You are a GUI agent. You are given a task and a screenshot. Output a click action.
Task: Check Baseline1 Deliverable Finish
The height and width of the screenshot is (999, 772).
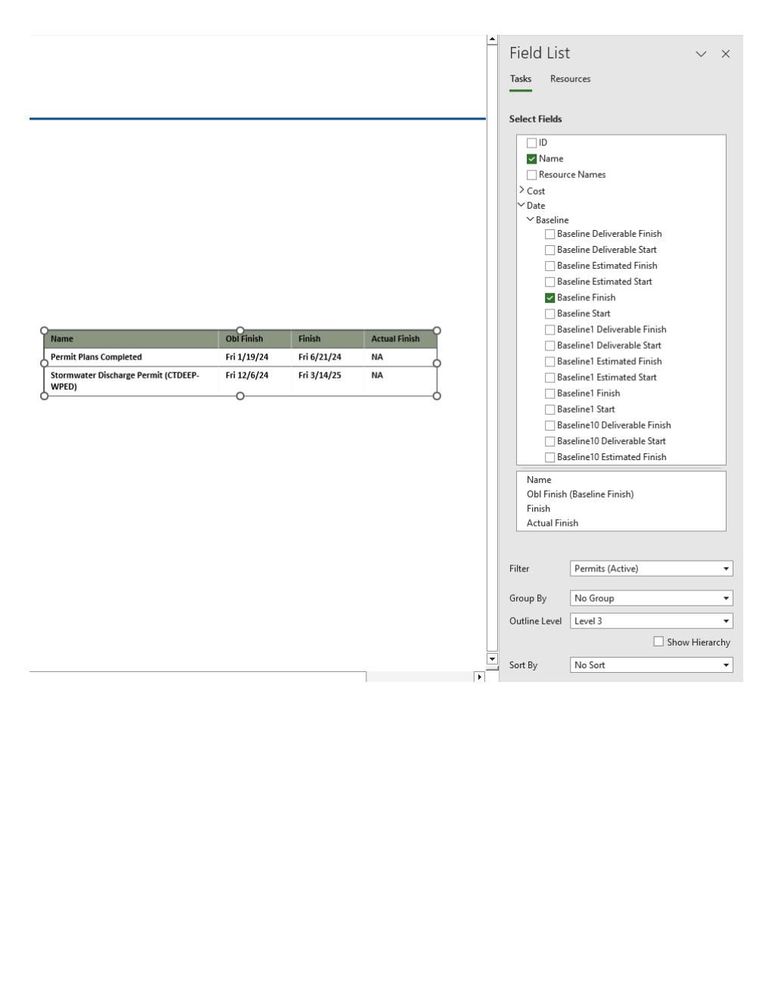pyautogui.click(x=550, y=329)
